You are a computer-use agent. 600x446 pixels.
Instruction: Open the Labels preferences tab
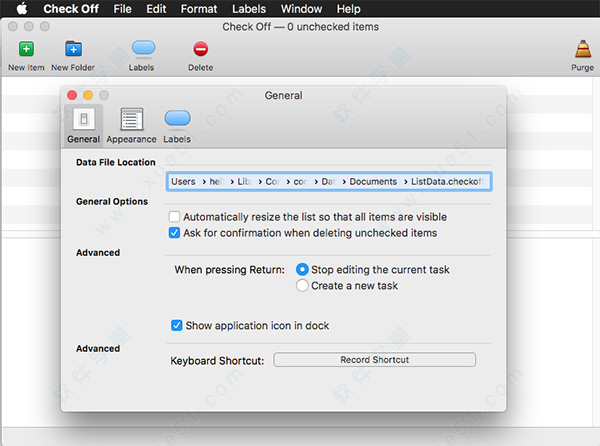(177, 126)
